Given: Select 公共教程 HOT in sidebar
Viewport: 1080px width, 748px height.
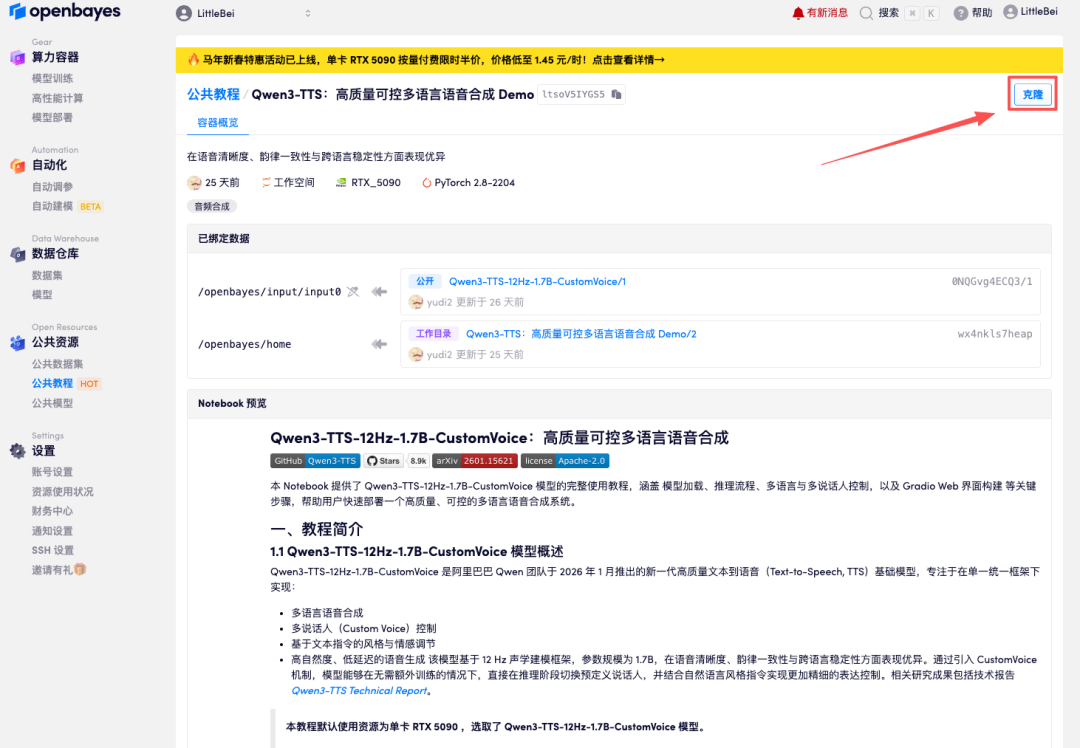Looking at the screenshot, I should (66, 384).
